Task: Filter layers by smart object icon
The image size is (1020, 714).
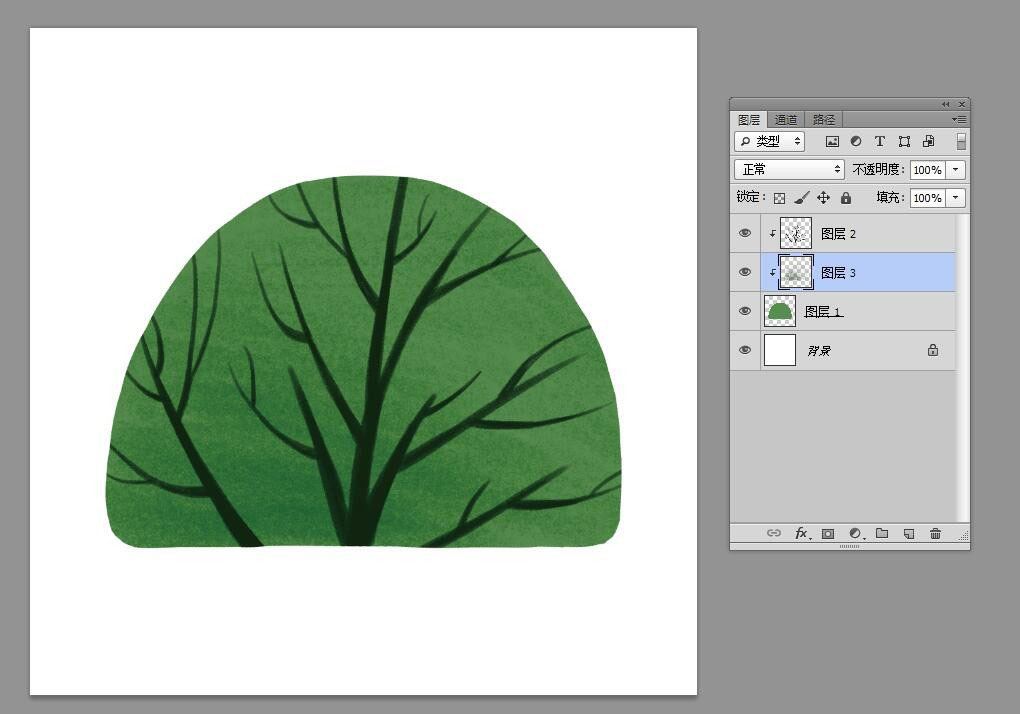Action: [x=929, y=141]
